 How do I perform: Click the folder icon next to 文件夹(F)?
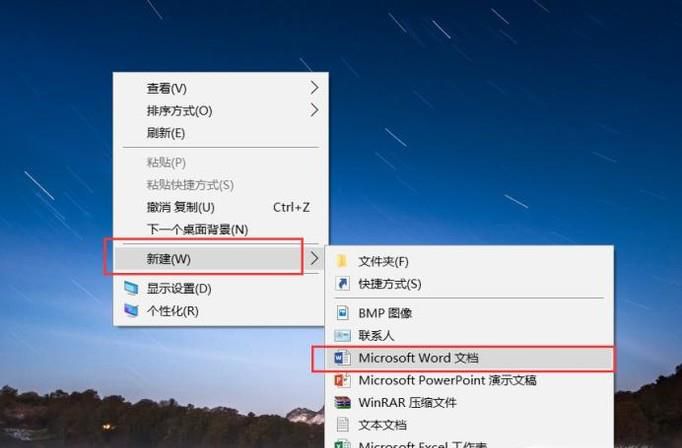coord(342,261)
